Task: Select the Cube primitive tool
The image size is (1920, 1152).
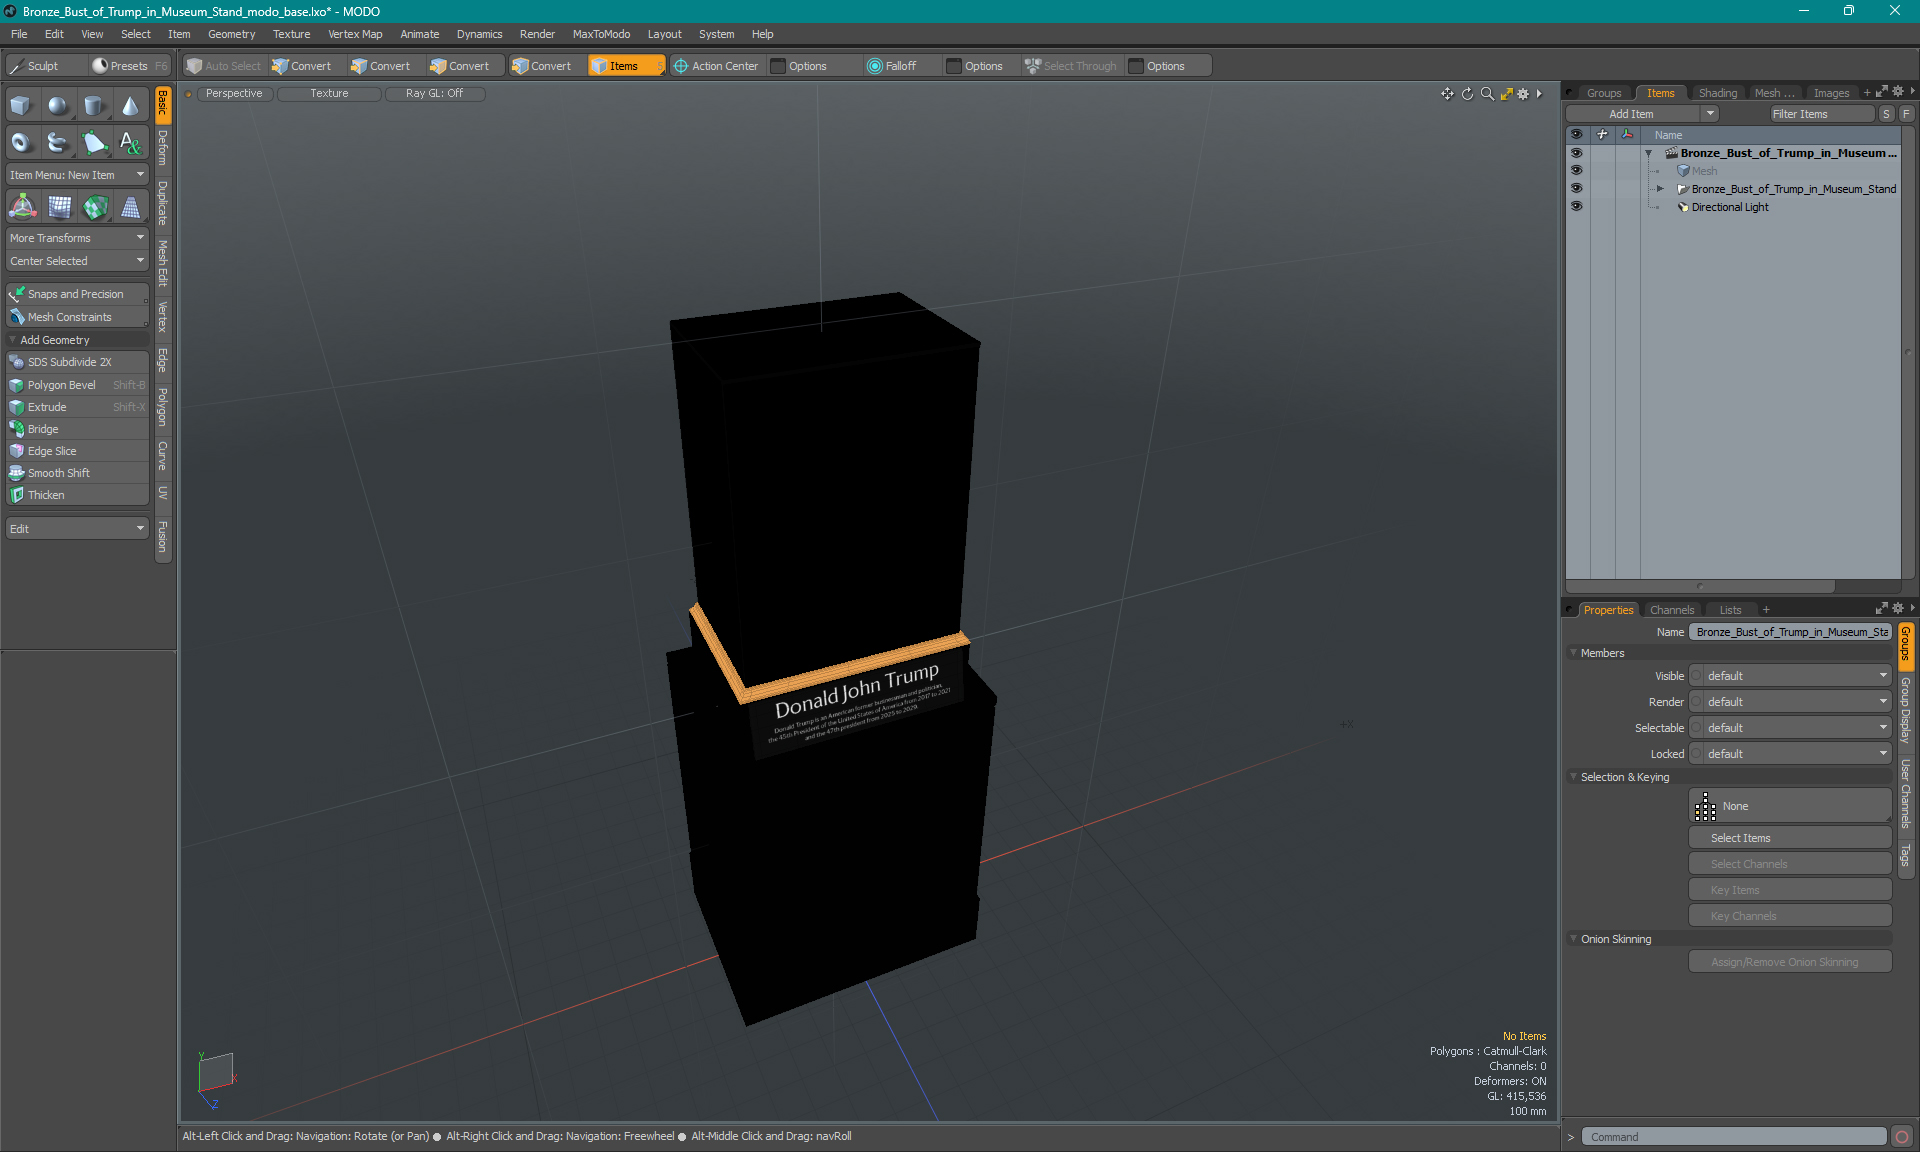Action: tap(21, 106)
